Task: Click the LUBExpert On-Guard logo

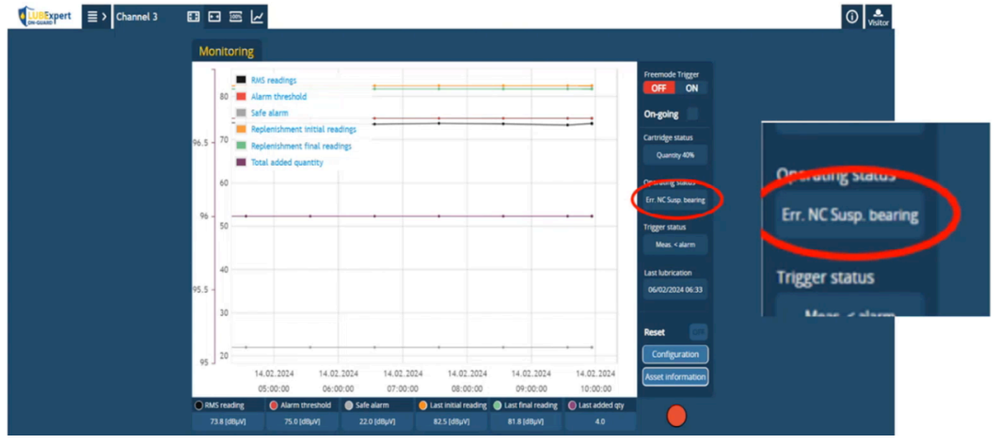Action: (x=45, y=16)
